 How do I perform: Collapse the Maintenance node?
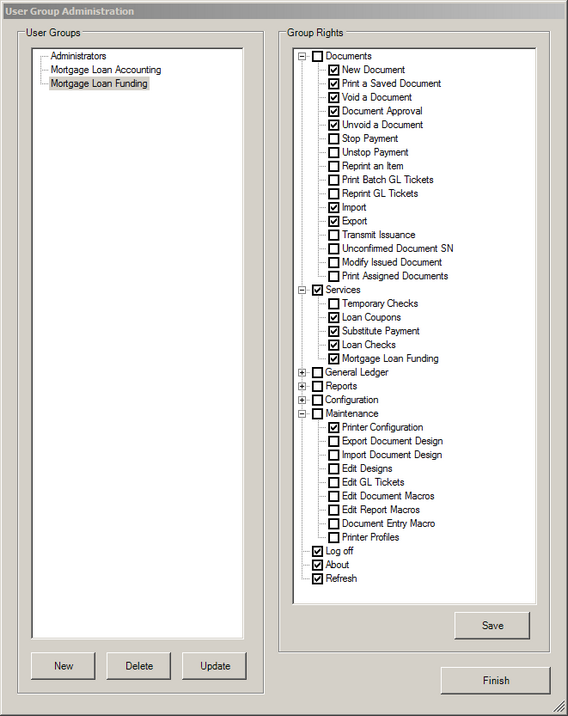coord(302,414)
